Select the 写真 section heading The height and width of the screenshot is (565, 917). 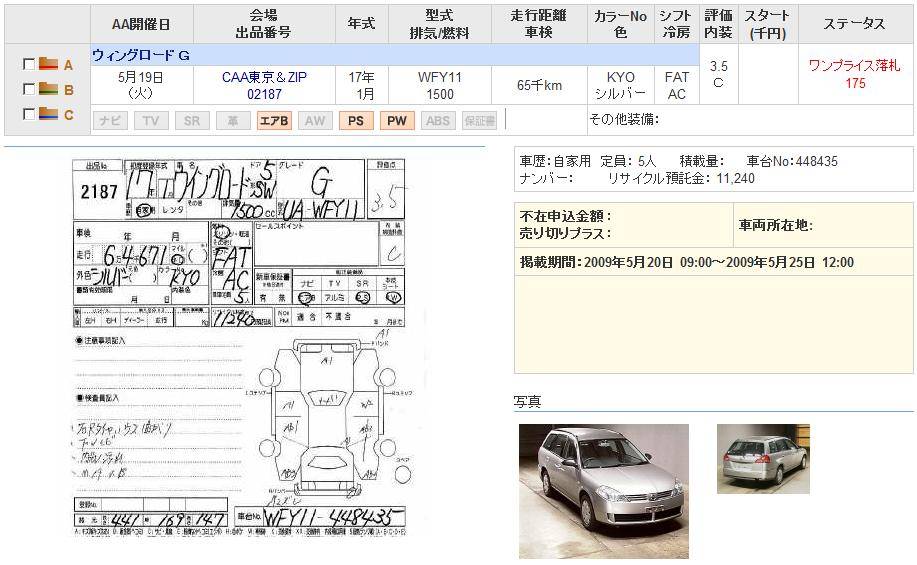click(528, 402)
